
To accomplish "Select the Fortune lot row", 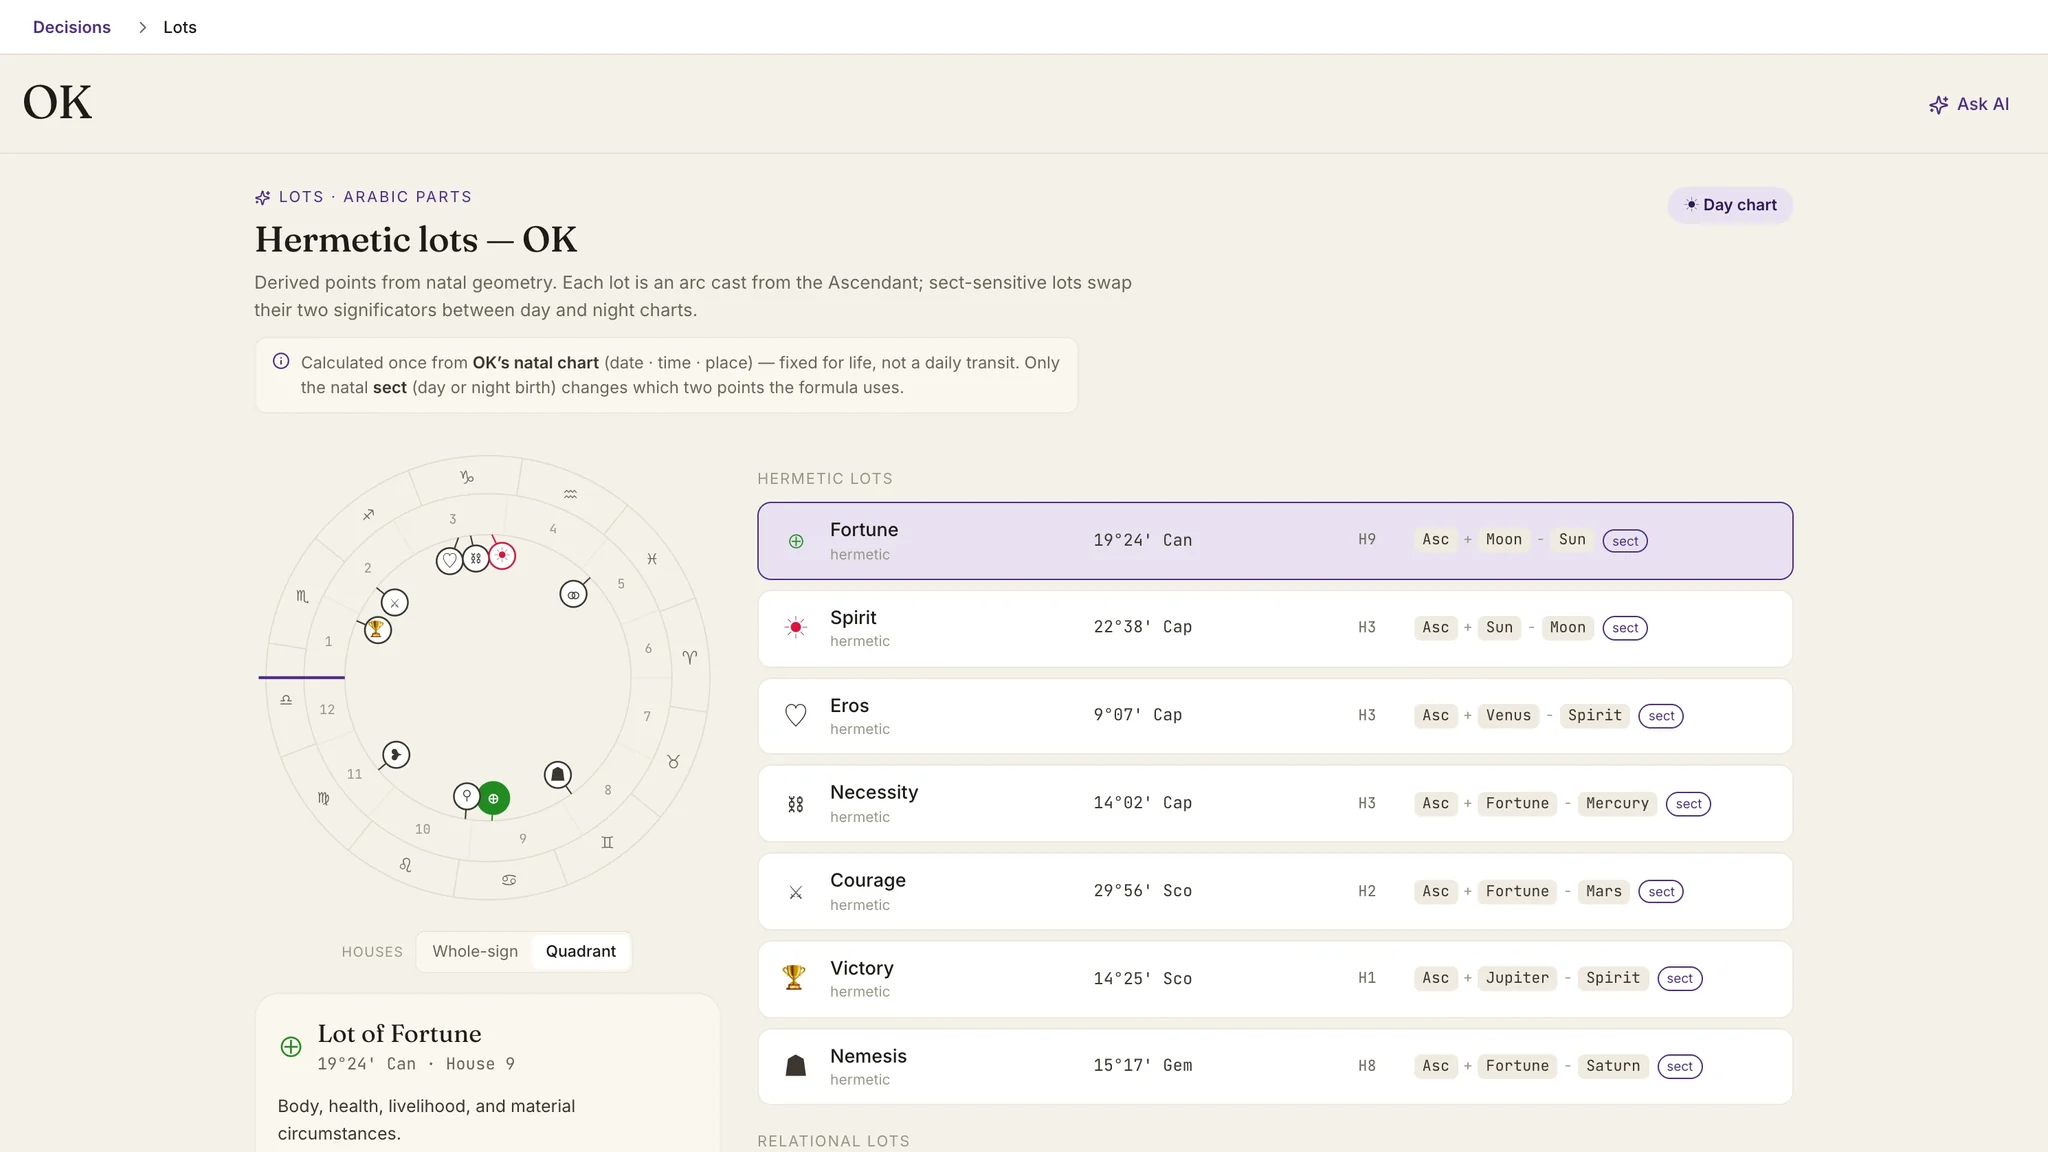I will click(x=1275, y=541).
